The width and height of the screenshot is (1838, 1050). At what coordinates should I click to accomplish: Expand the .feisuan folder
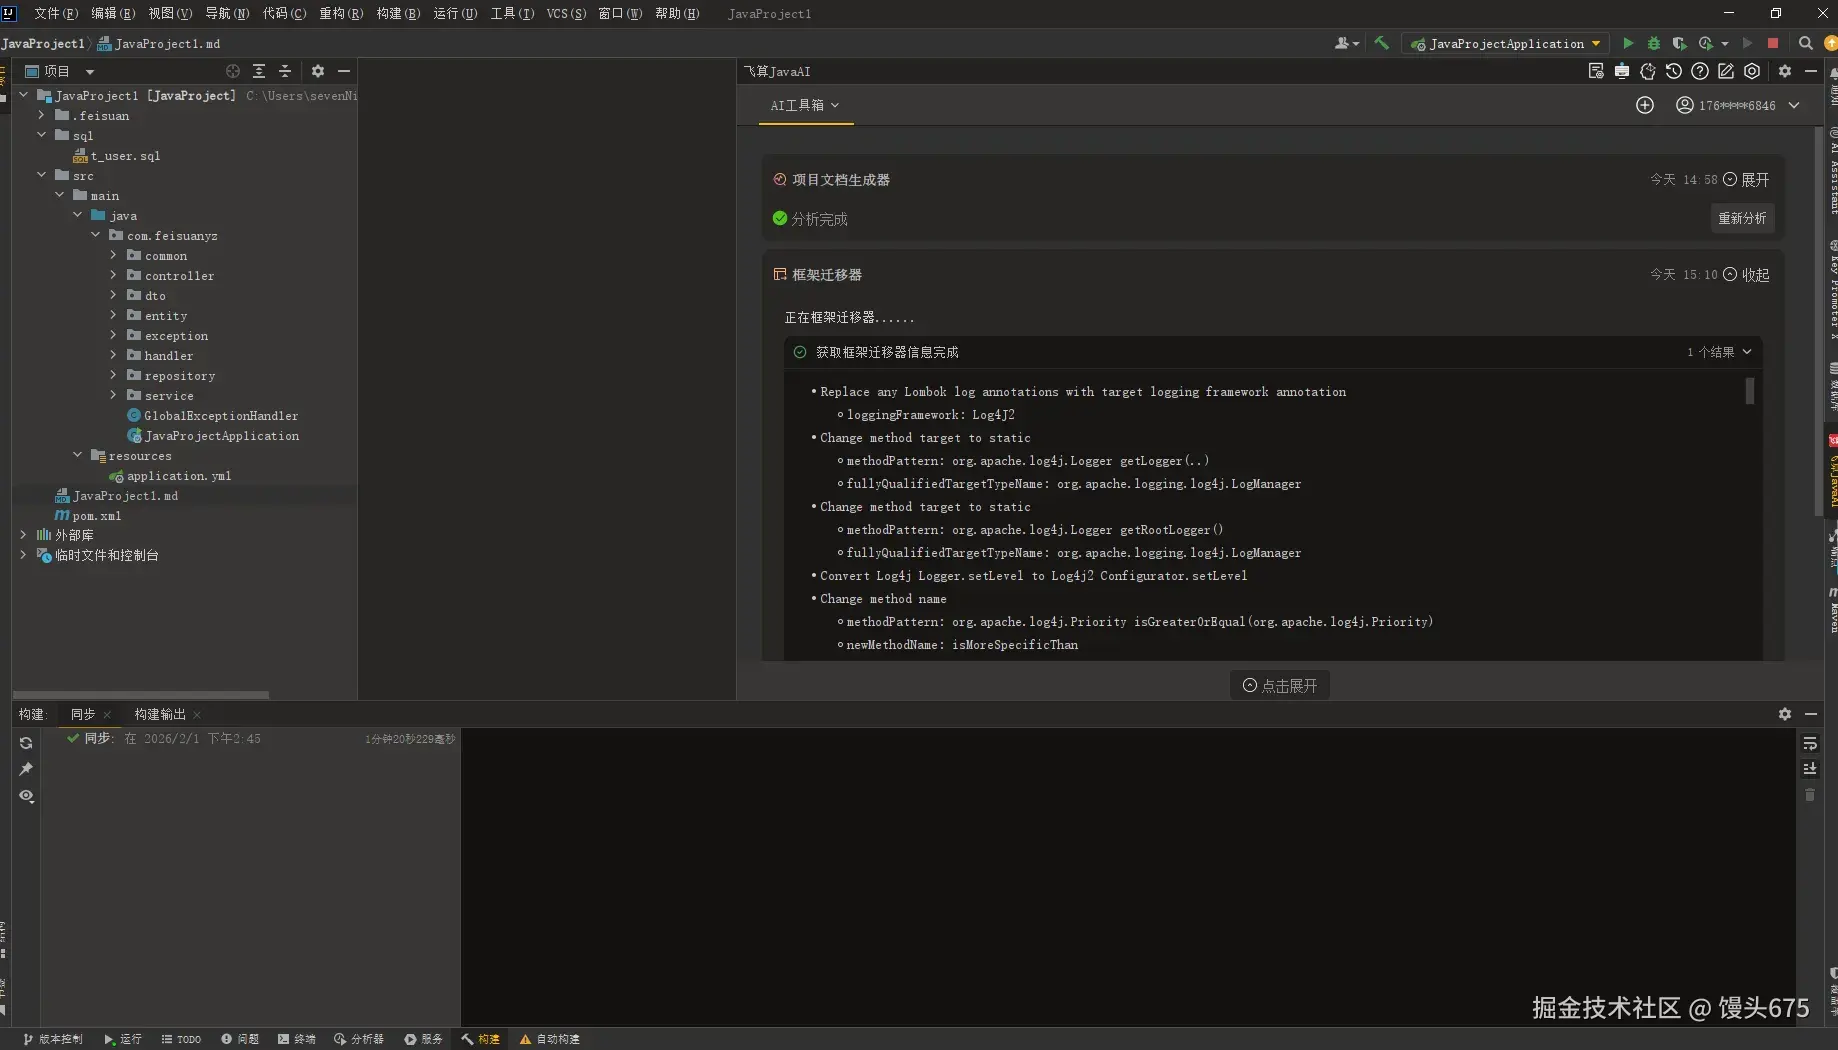coord(41,115)
